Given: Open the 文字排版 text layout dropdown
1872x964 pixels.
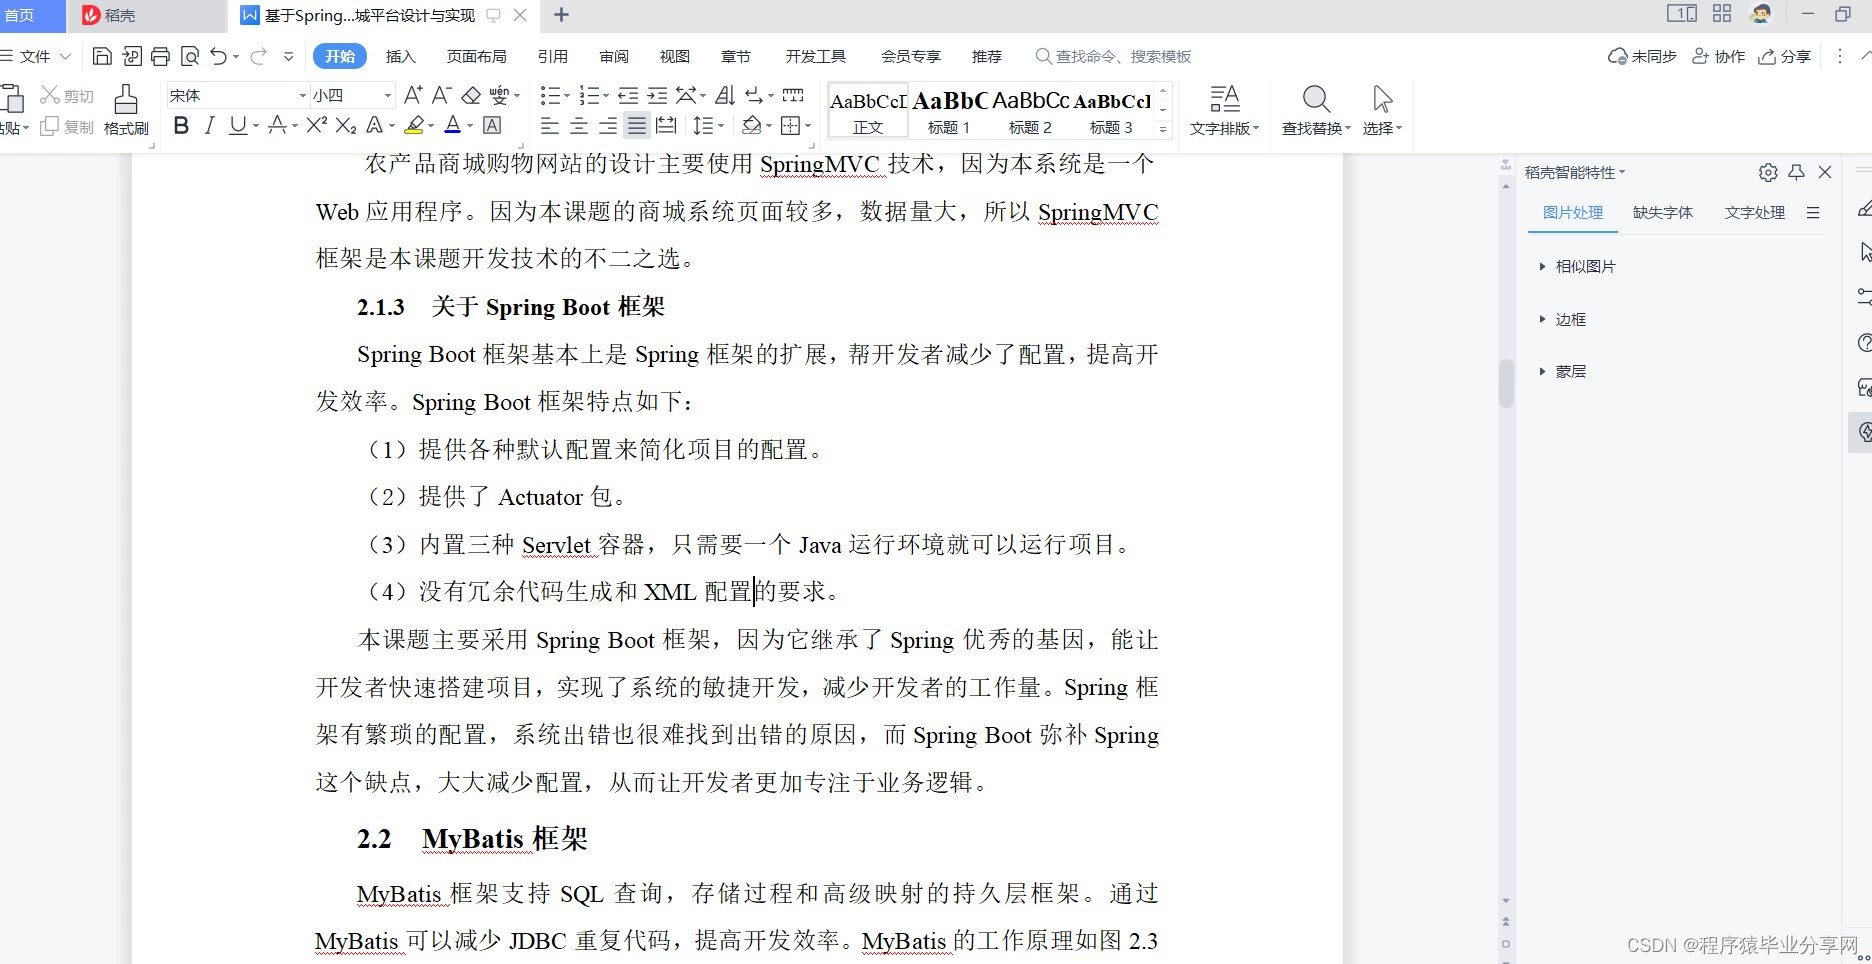Looking at the screenshot, I should click(x=1224, y=110).
